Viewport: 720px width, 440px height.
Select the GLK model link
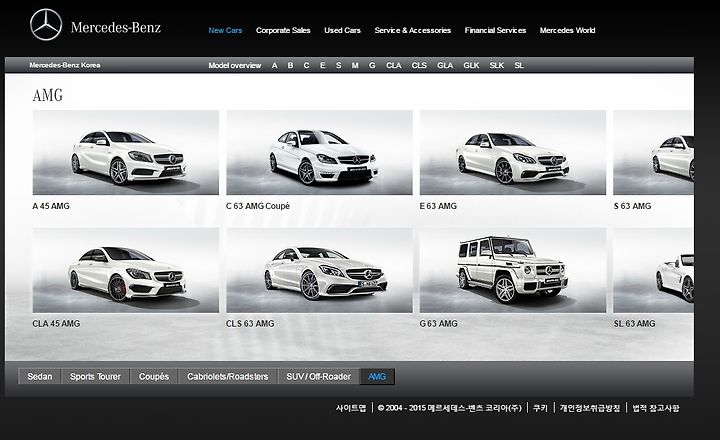(471, 66)
